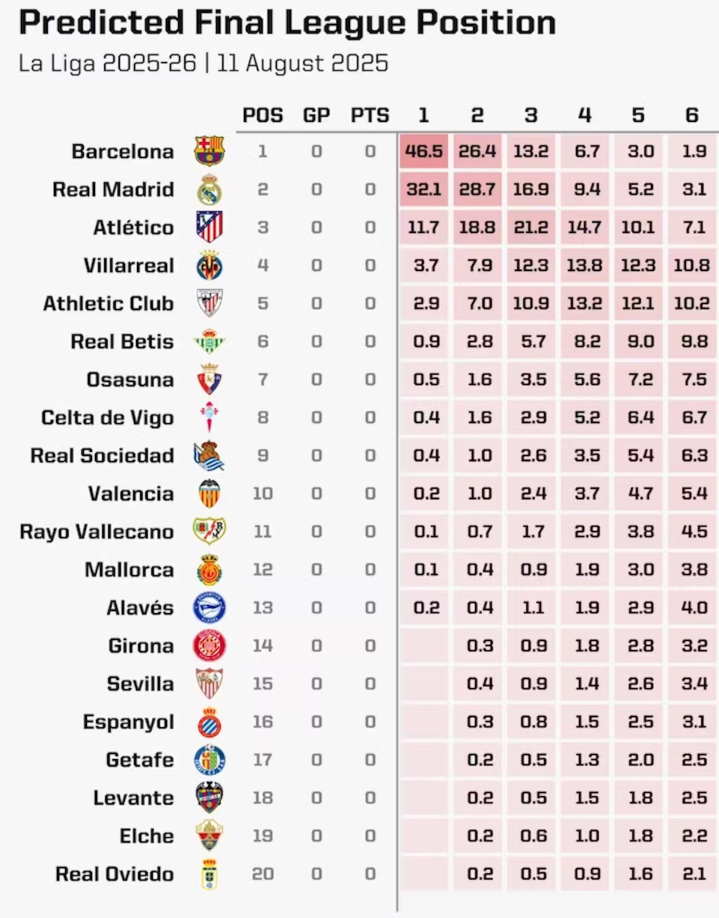Select the Celta de Vigo crest
The height and width of the screenshot is (918, 719).
click(209, 417)
